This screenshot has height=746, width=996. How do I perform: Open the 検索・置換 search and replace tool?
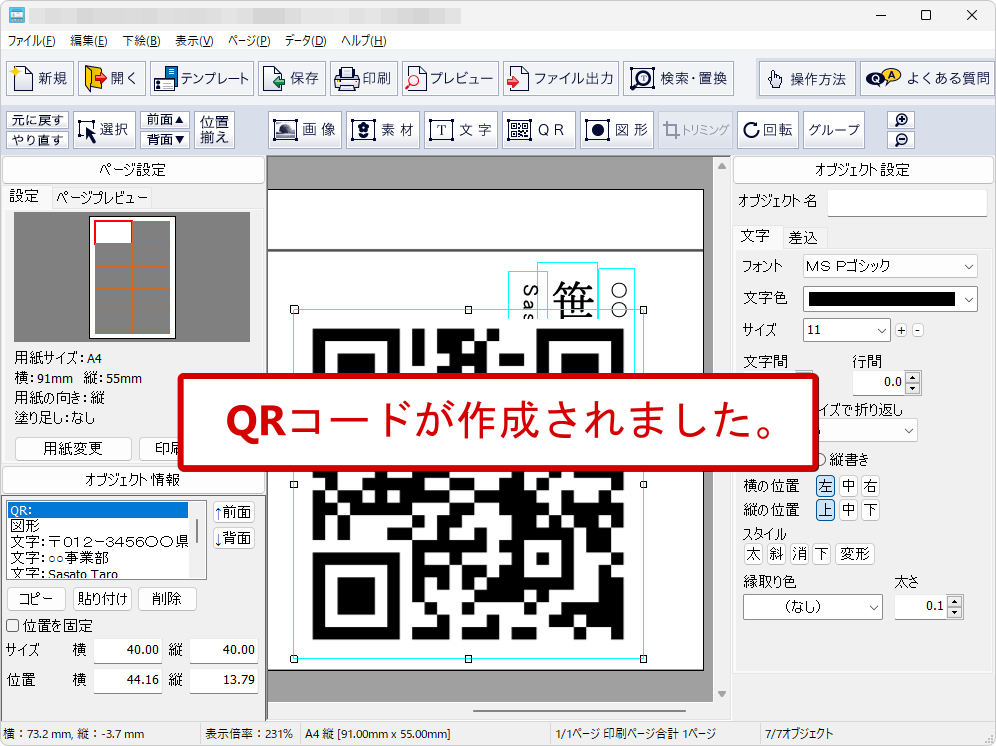pos(678,79)
